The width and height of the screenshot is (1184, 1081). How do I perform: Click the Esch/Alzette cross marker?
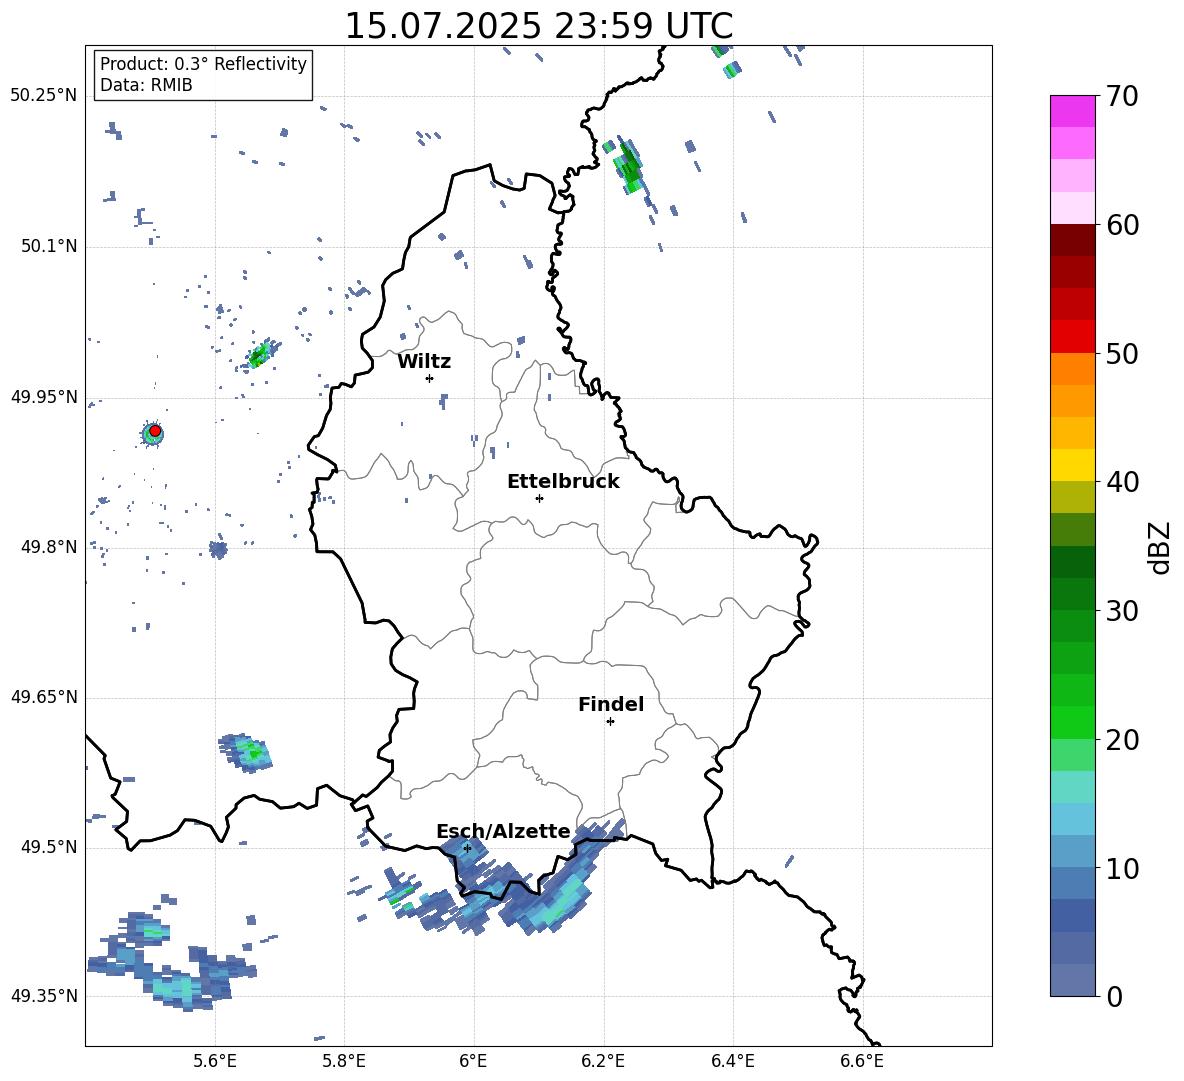pyautogui.click(x=467, y=848)
